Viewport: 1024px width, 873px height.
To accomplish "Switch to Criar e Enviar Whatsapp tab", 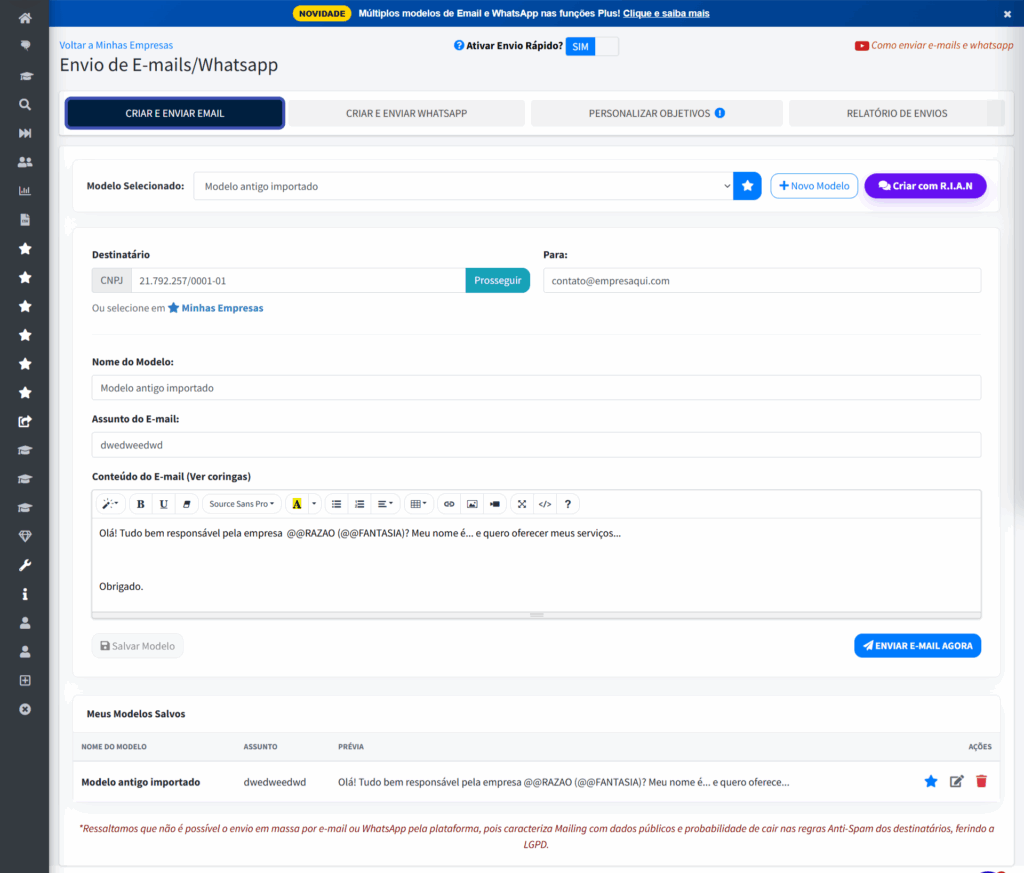I will pyautogui.click(x=406, y=114).
